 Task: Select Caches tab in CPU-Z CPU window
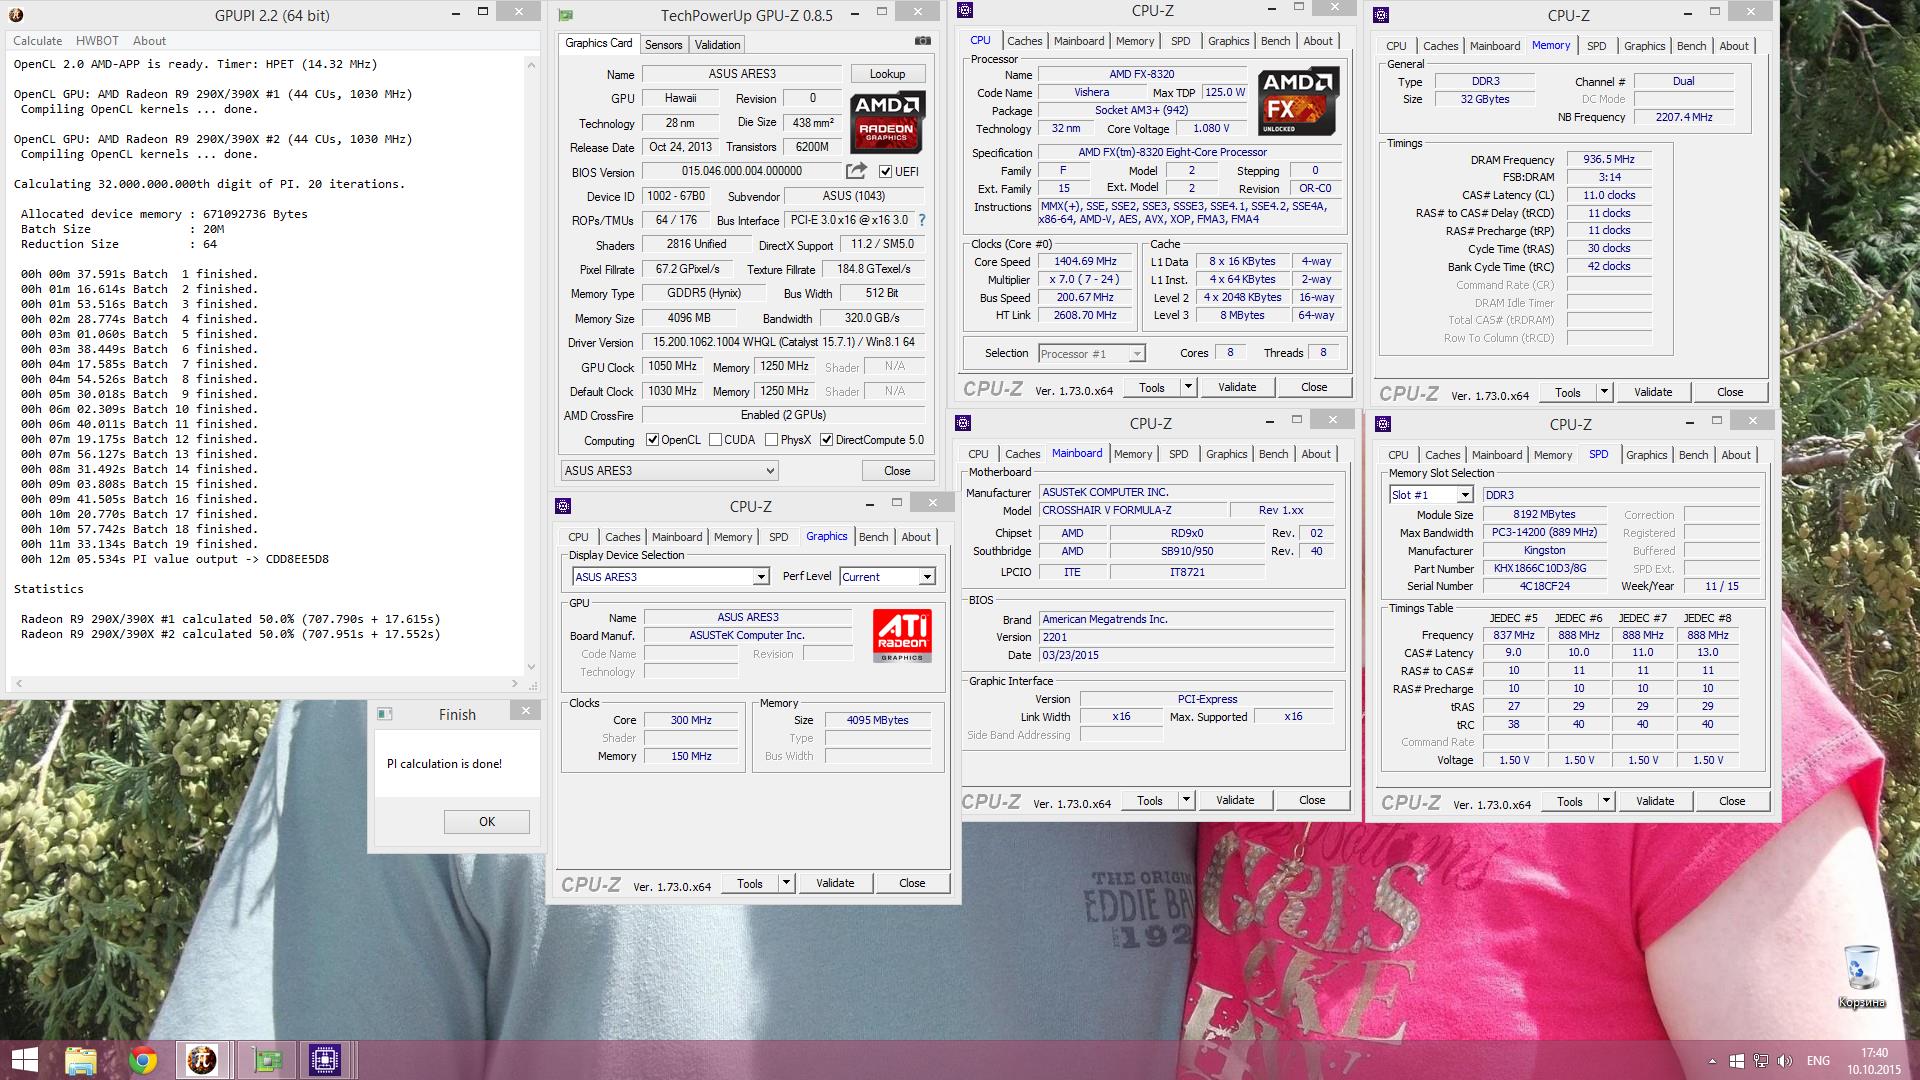coord(1024,41)
